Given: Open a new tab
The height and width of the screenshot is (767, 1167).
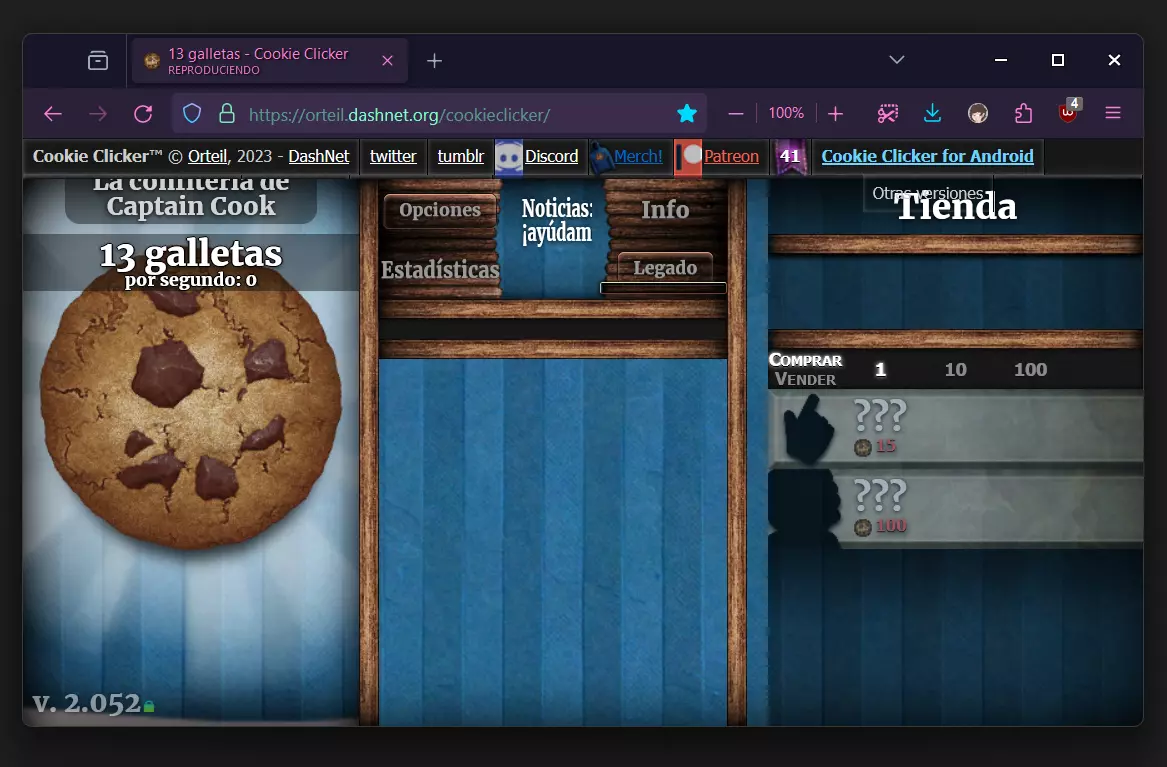Looking at the screenshot, I should click(435, 61).
